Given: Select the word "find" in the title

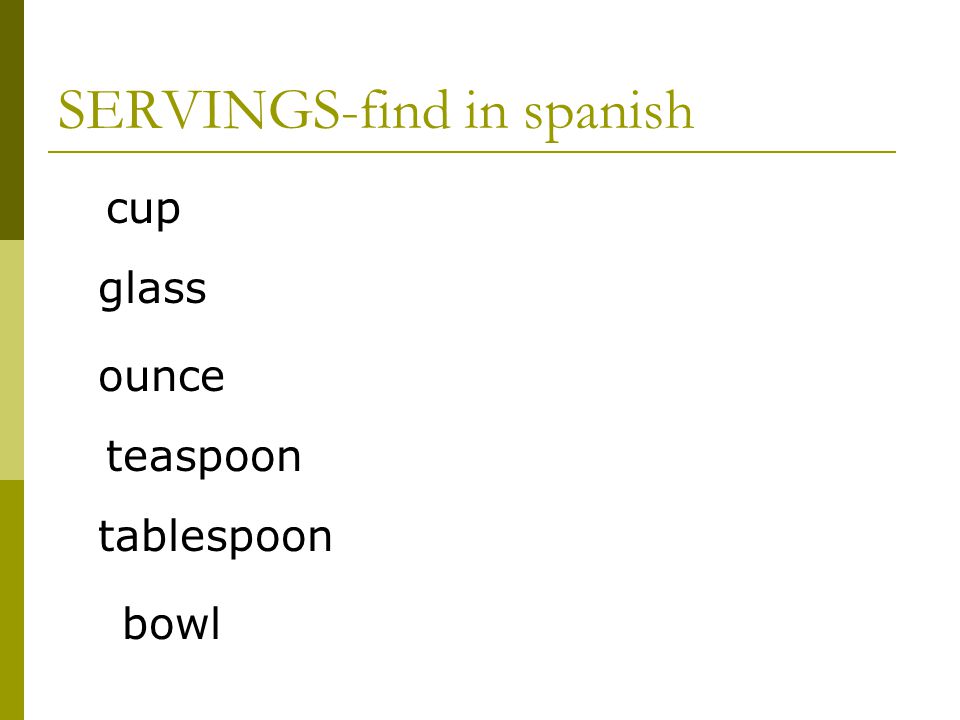Looking at the screenshot, I should click(x=405, y=109).
